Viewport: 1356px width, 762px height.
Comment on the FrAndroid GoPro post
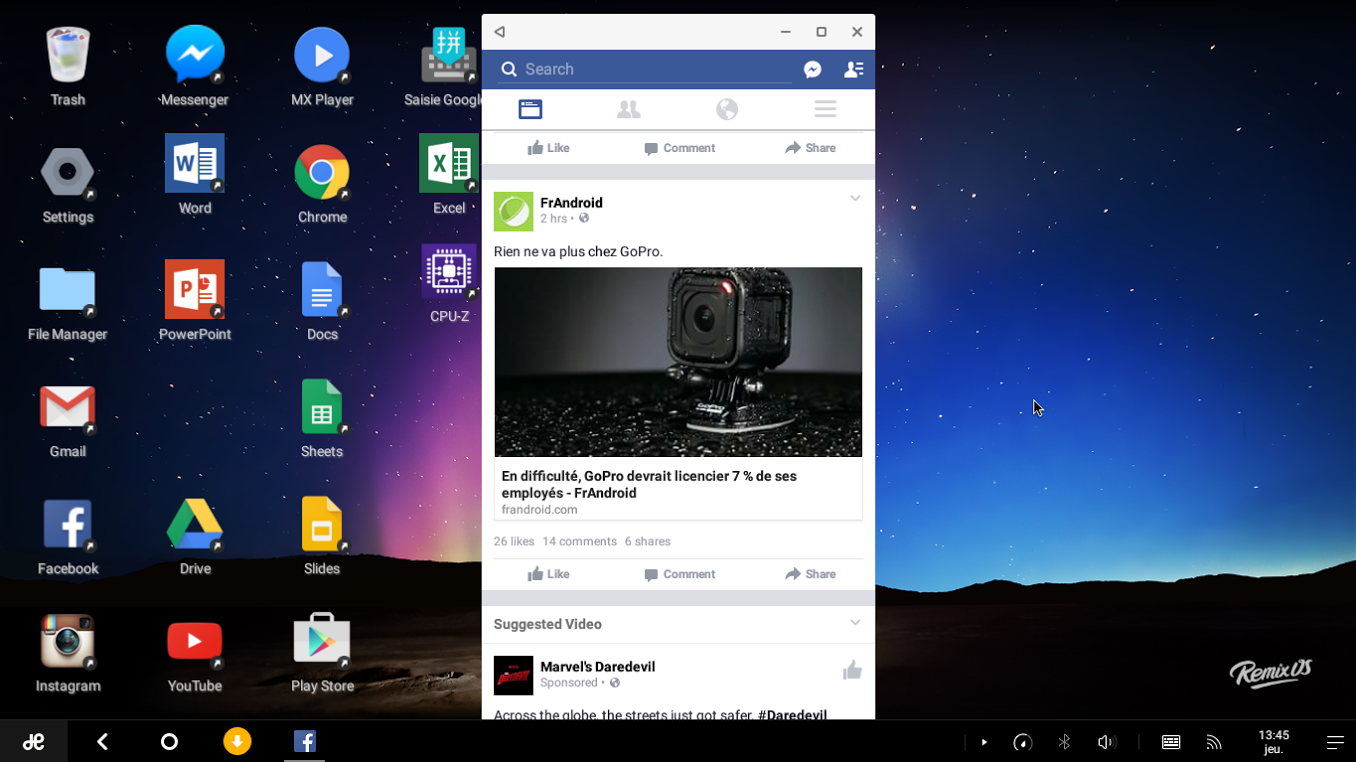coord(679,574)
